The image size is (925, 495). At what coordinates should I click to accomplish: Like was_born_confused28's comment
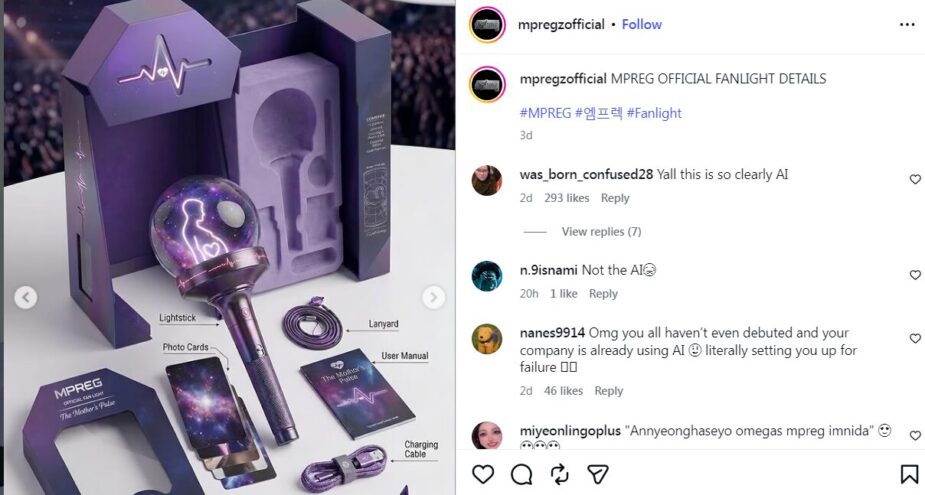click(x=915, y=179)
